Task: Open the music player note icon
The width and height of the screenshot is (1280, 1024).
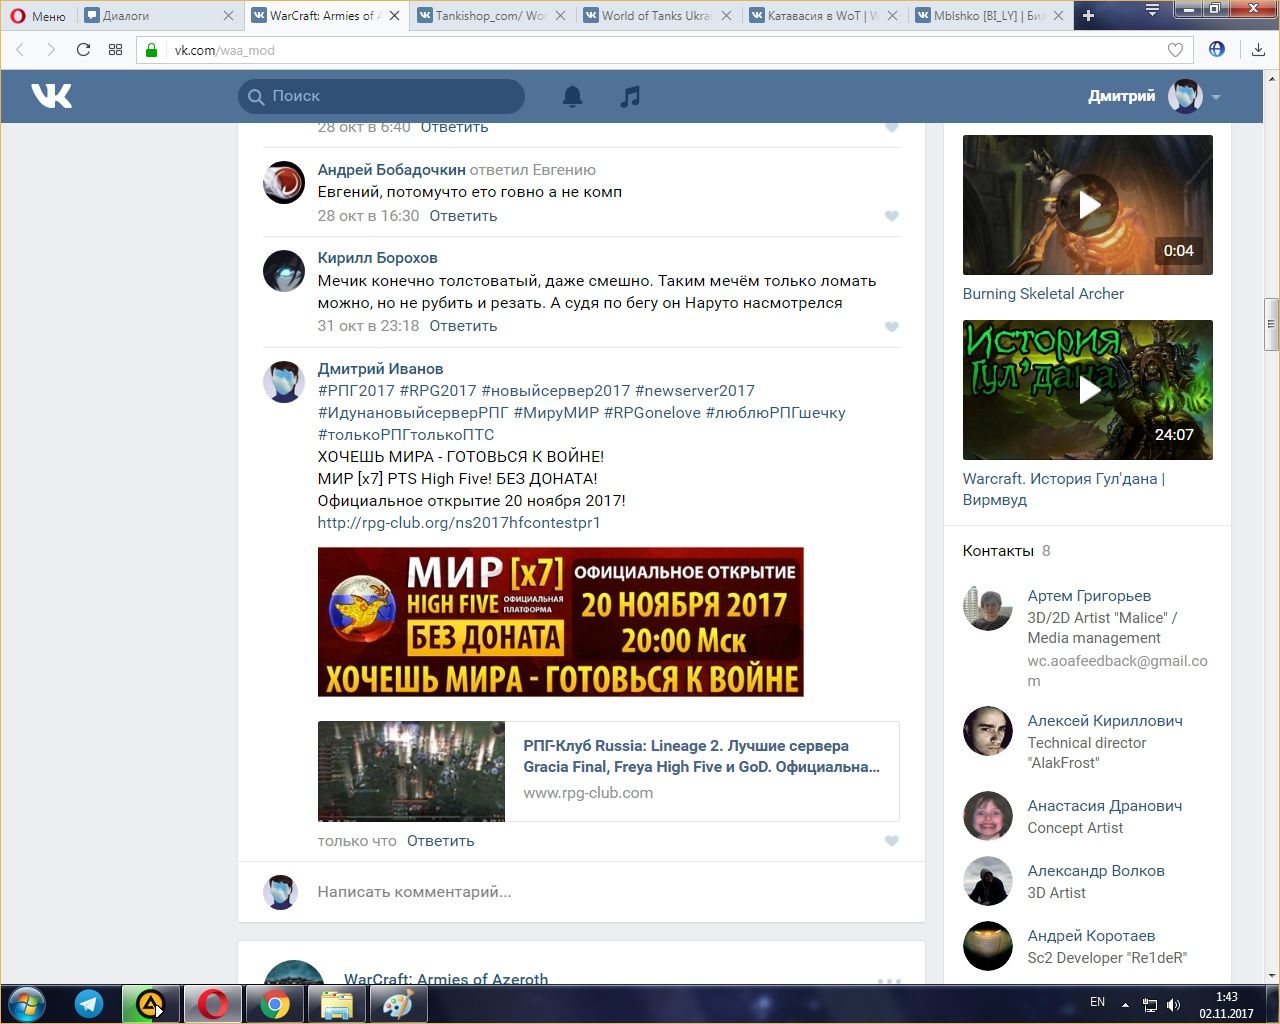Action: (x=630, y=96)
